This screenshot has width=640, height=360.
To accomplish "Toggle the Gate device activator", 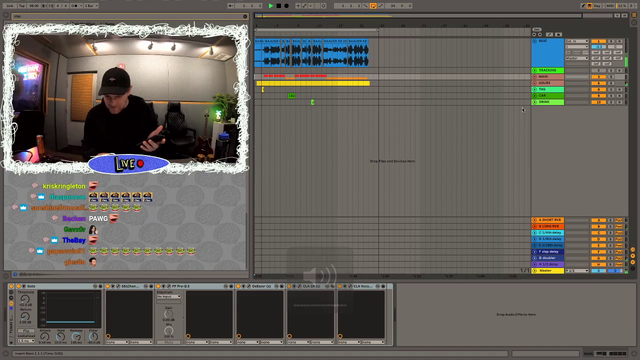I will click(18, 287).
